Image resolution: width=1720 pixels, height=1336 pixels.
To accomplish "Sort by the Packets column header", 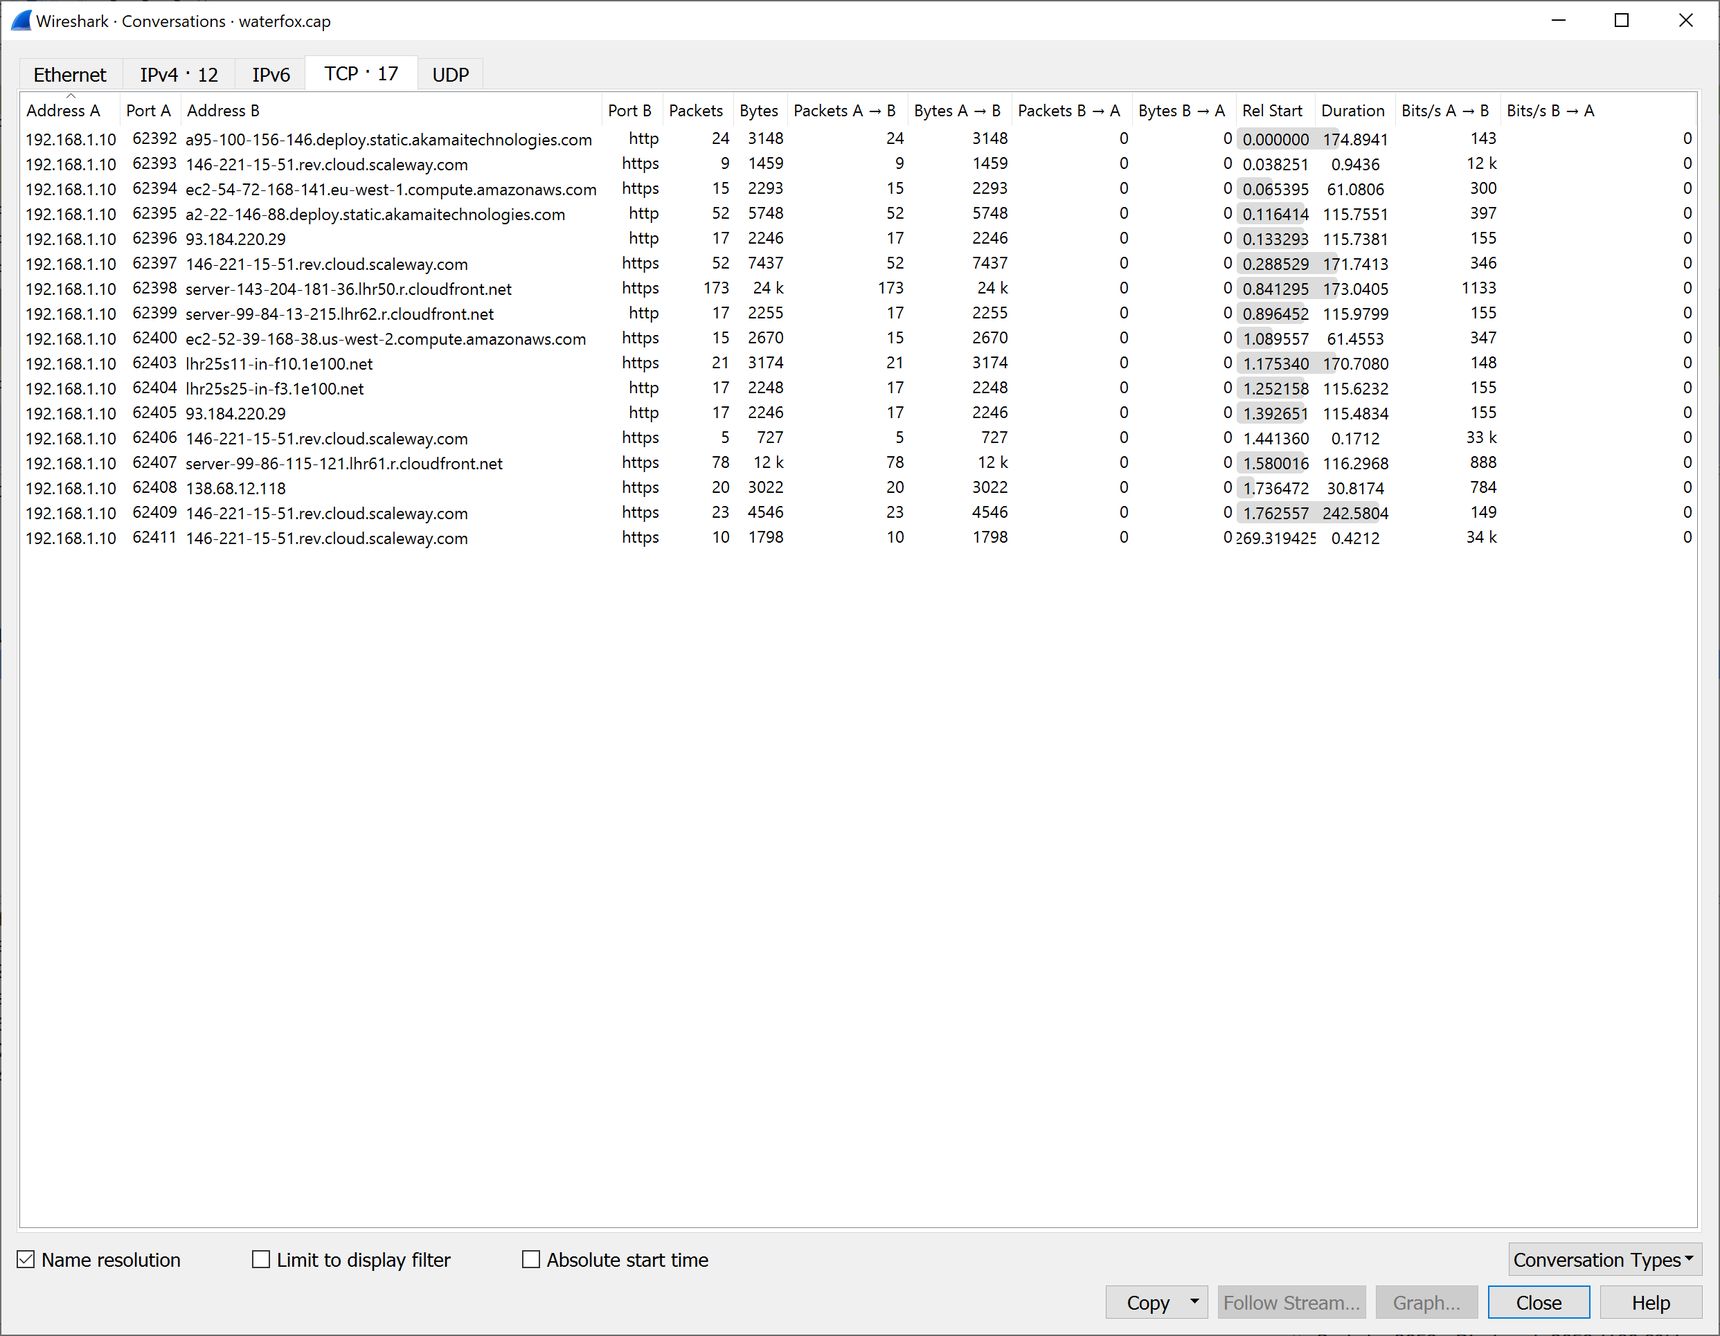I will coord(696,111).
